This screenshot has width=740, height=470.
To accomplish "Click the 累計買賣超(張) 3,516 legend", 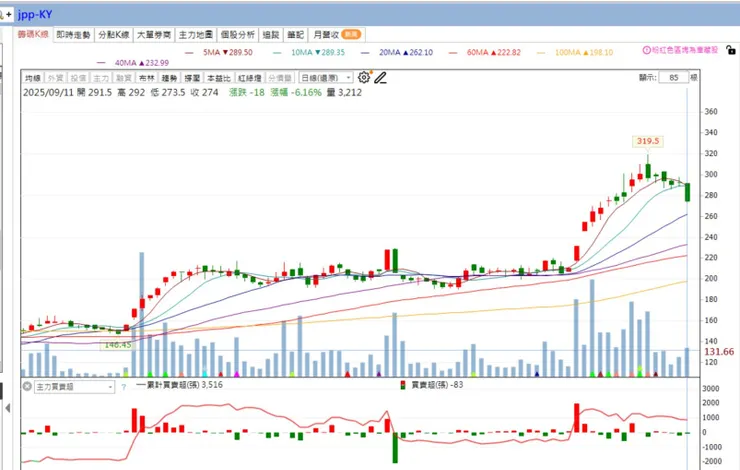I will click(179, 385).
